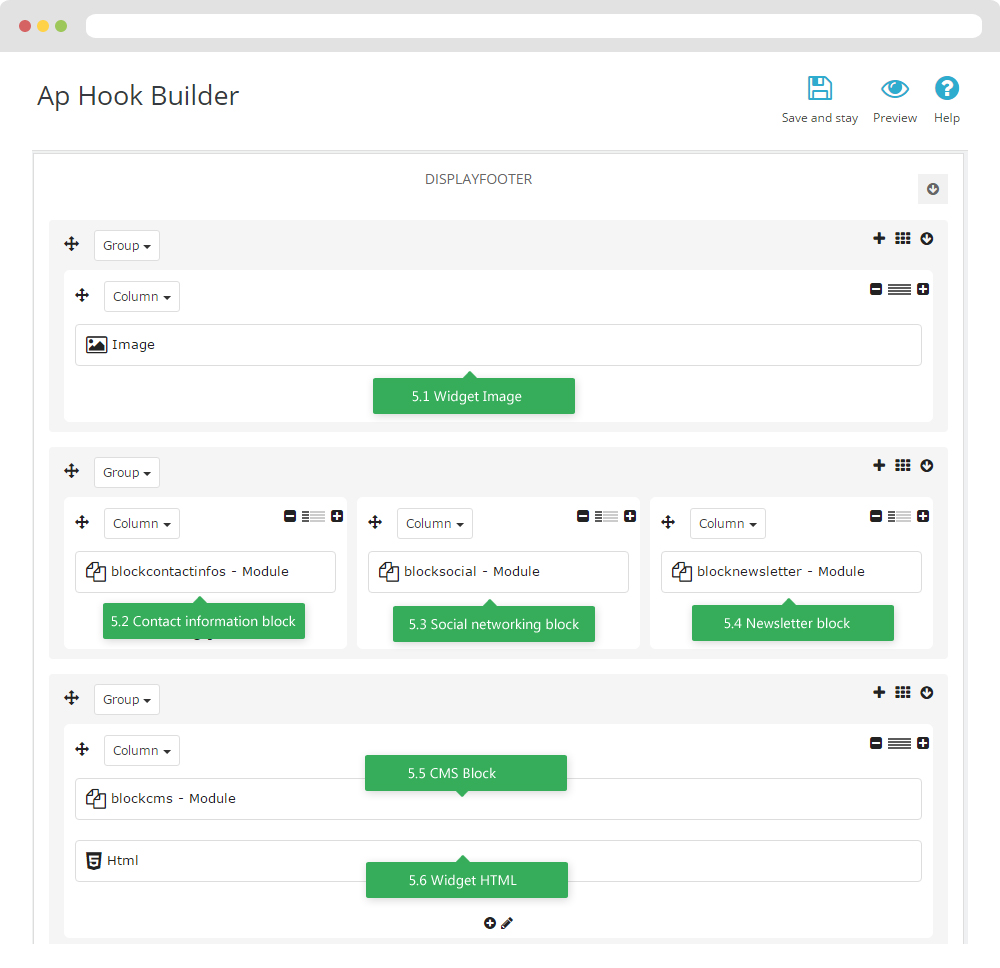Click the plus icon in first Group header
Viewport: 1000px width, 968px height.
click(x=879, y=238)
